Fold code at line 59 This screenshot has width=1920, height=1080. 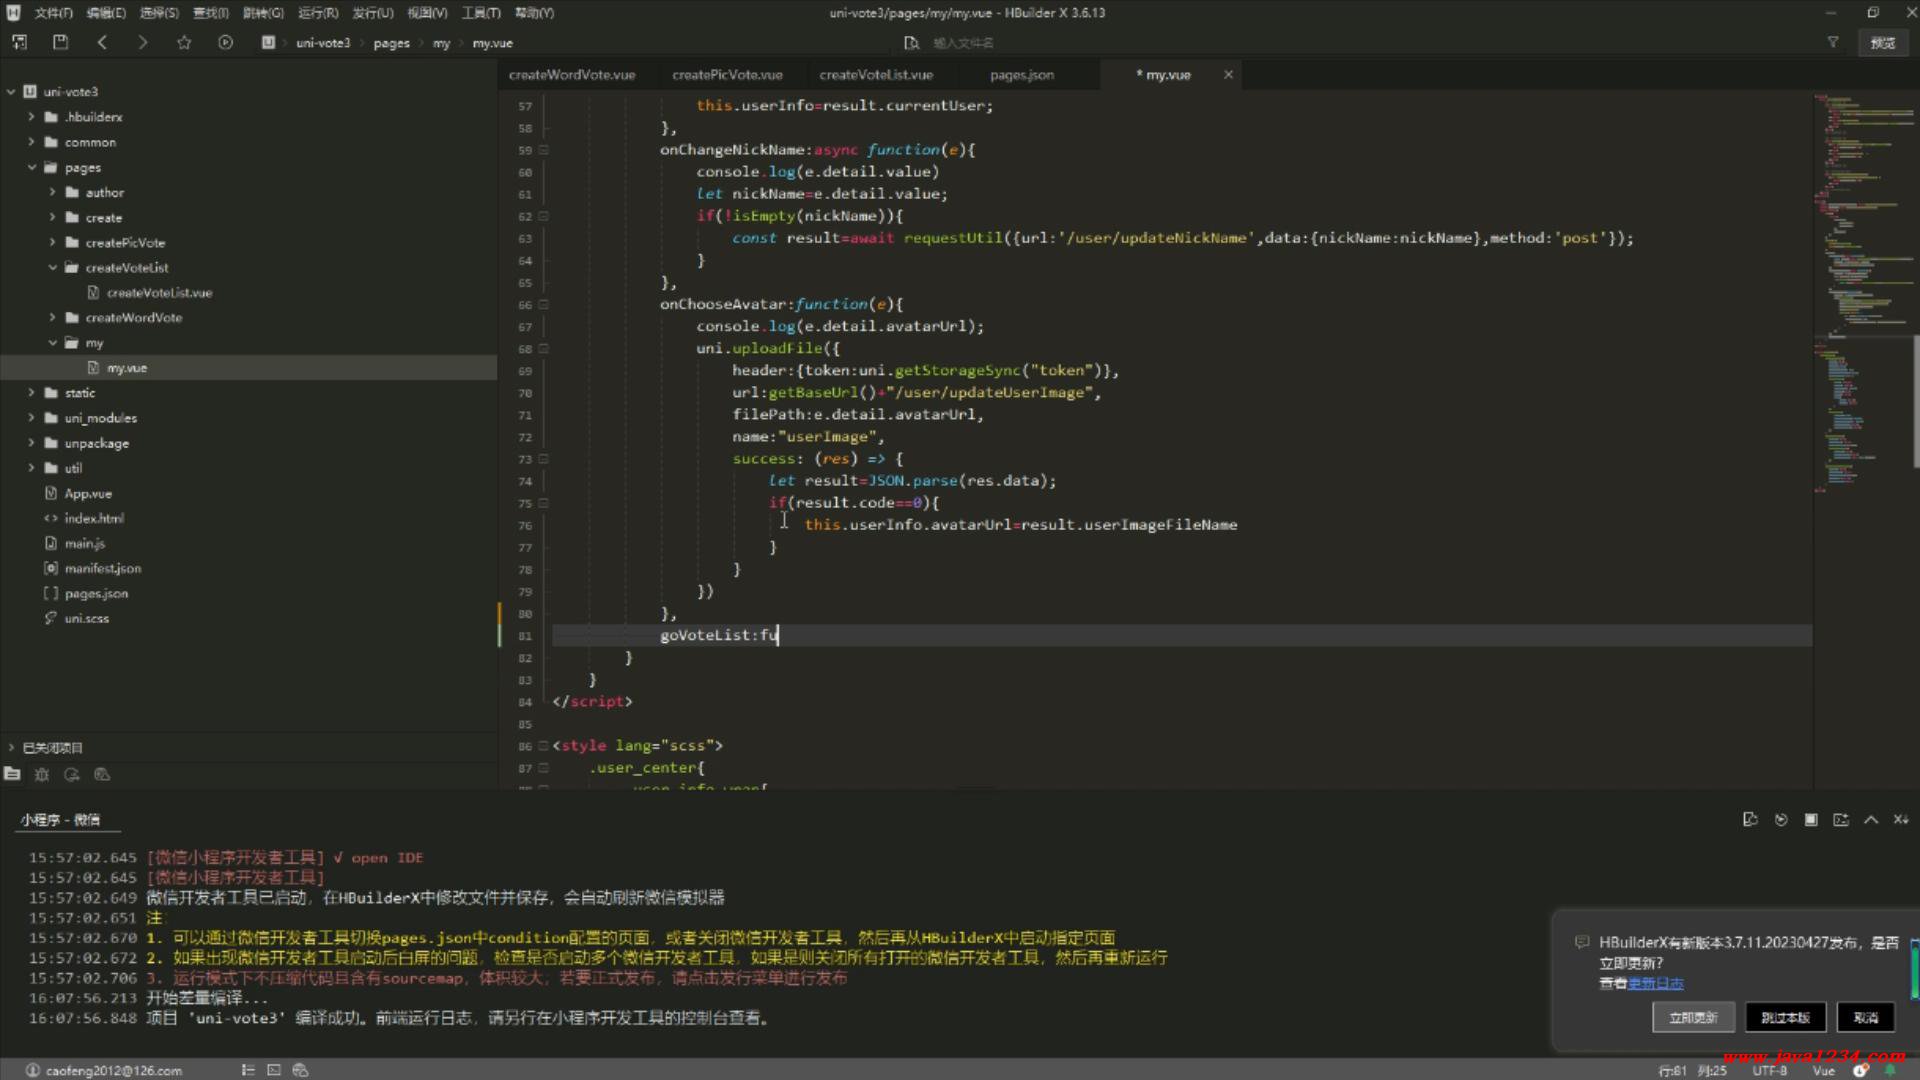coord(544,150)
